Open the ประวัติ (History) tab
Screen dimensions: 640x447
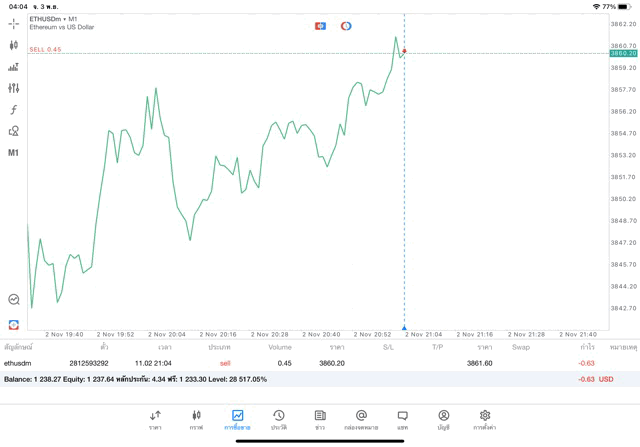pyautogui.click(x=278, y=420)
